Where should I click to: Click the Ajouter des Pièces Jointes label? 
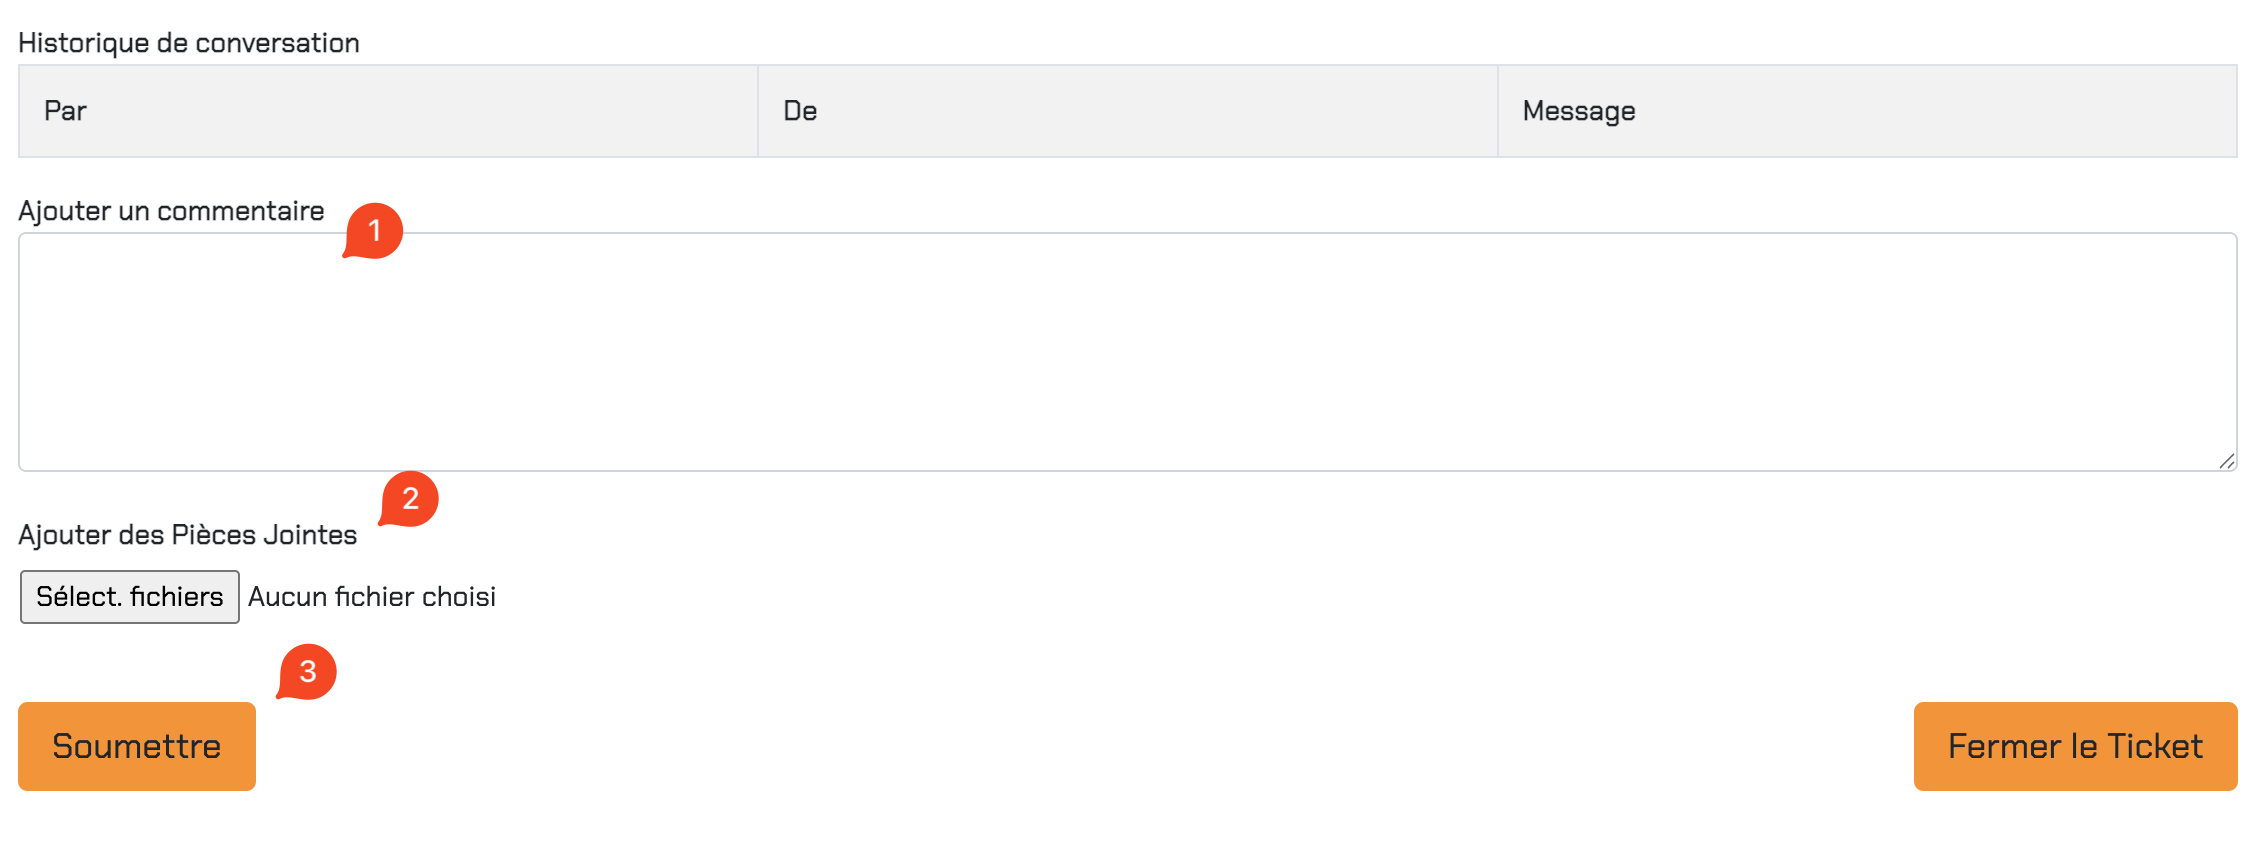pyautogui.click(x=188, y=535)
